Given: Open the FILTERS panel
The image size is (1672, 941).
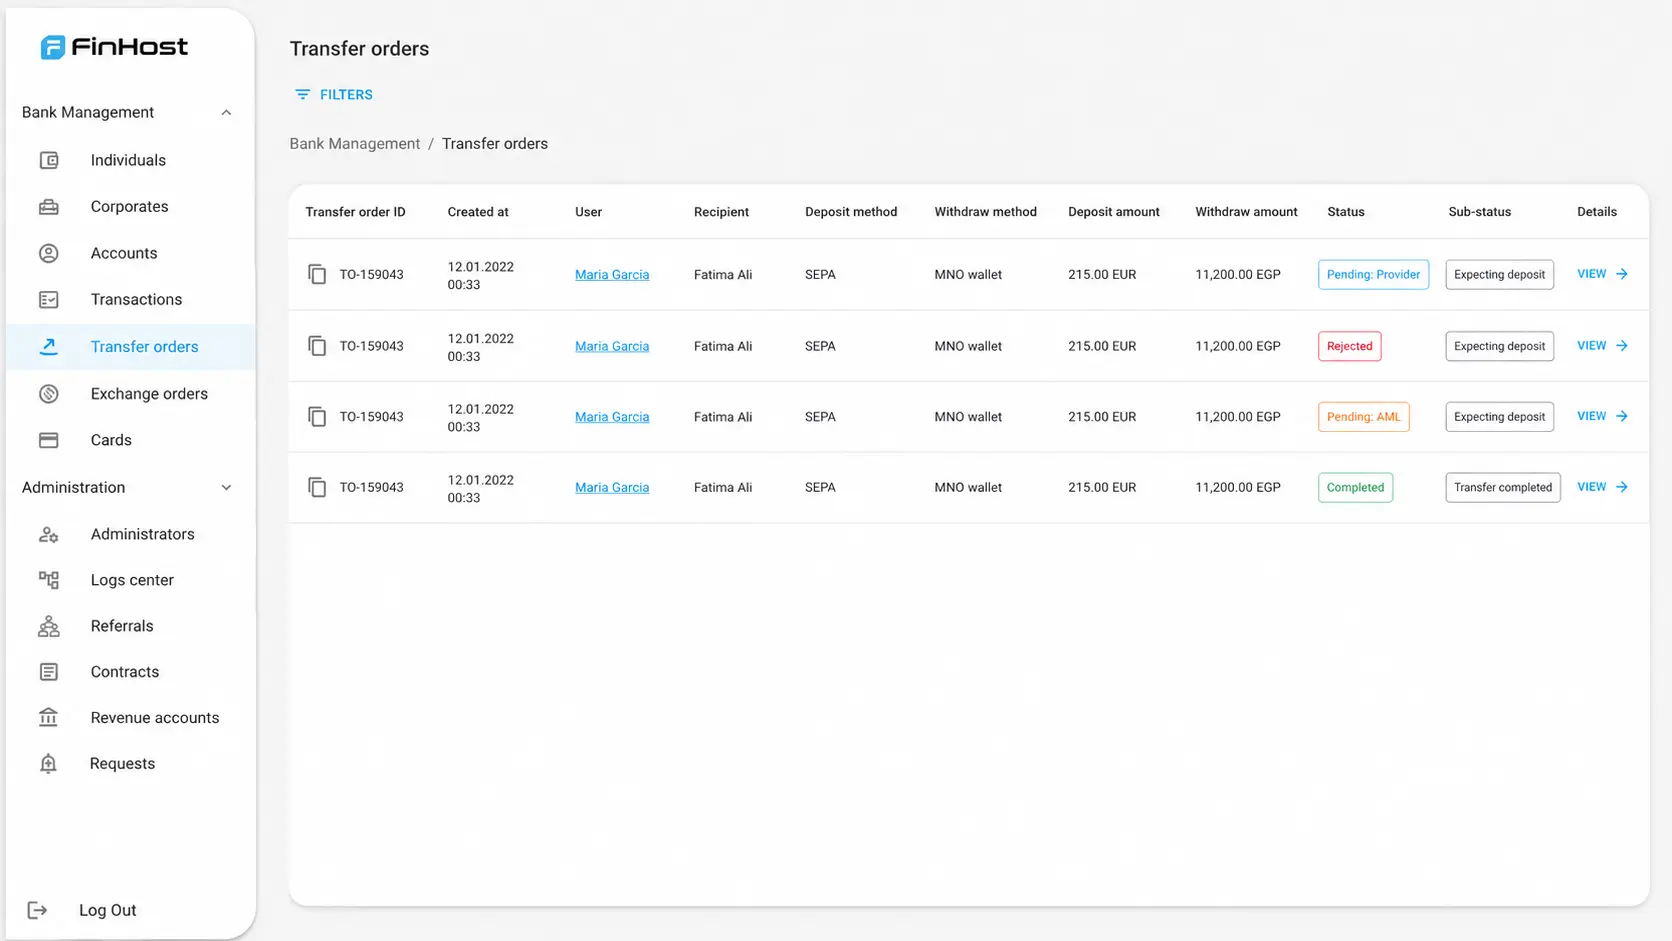Looking at the screenshot, I should (334, 95).
